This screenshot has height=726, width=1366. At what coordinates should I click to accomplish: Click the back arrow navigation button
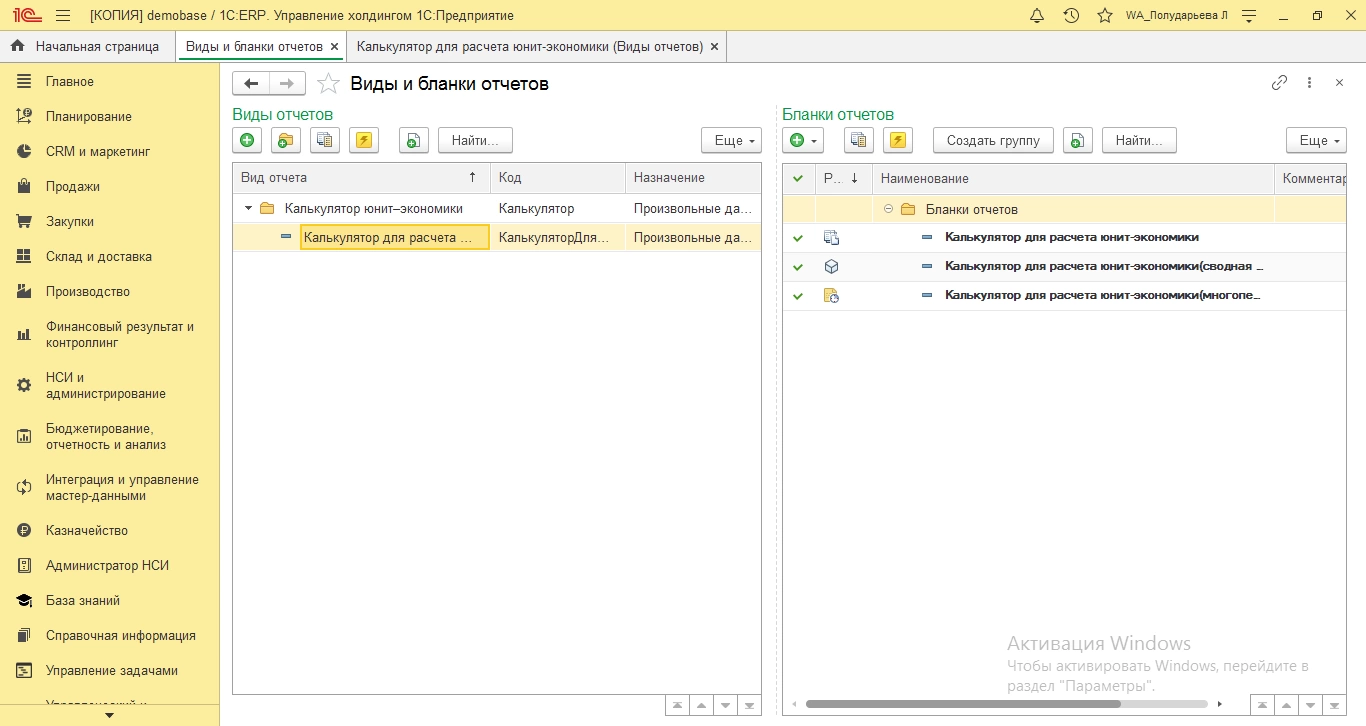[251, 84]
